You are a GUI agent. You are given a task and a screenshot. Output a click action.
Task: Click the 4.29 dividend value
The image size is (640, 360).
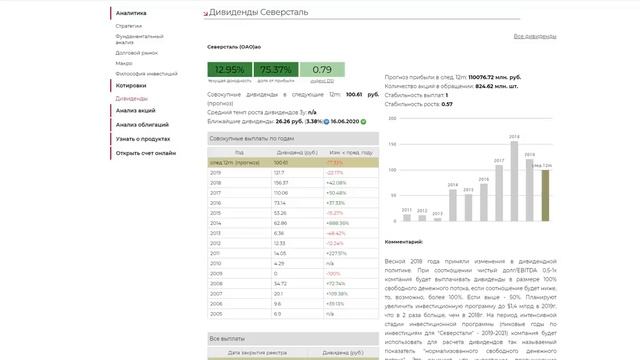pos(279,264)
